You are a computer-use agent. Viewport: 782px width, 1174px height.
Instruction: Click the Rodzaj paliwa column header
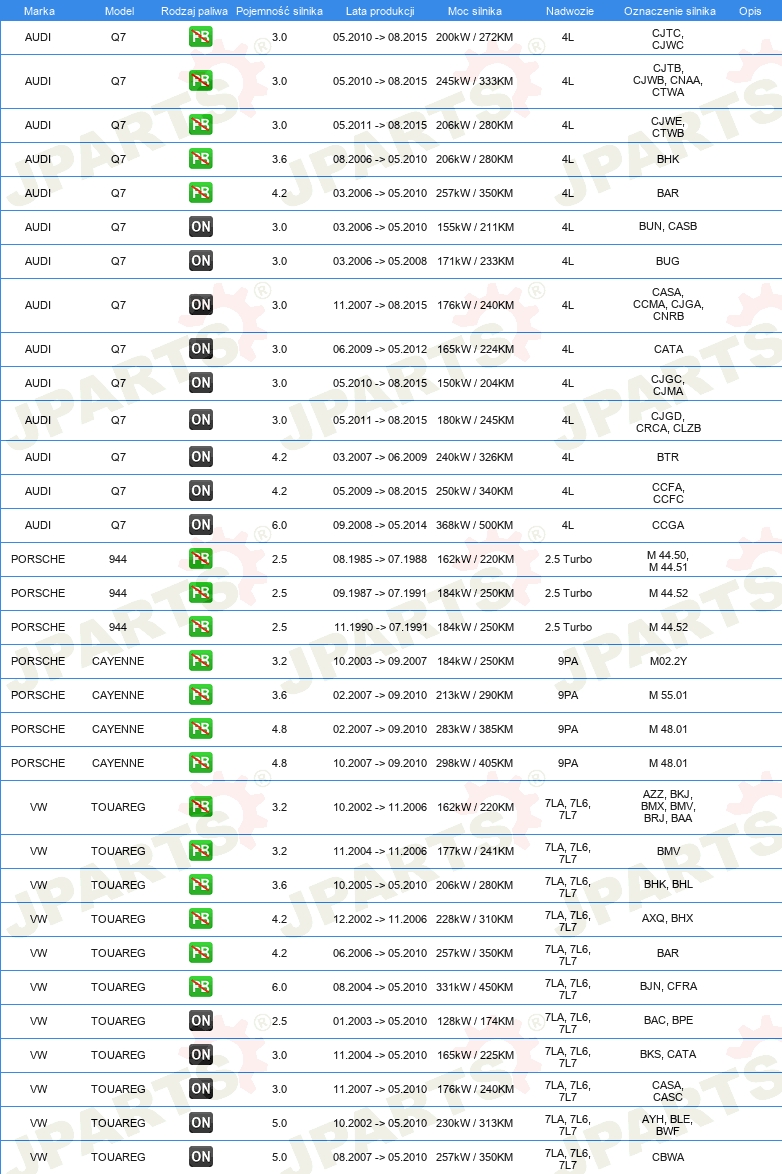(194, 11)
